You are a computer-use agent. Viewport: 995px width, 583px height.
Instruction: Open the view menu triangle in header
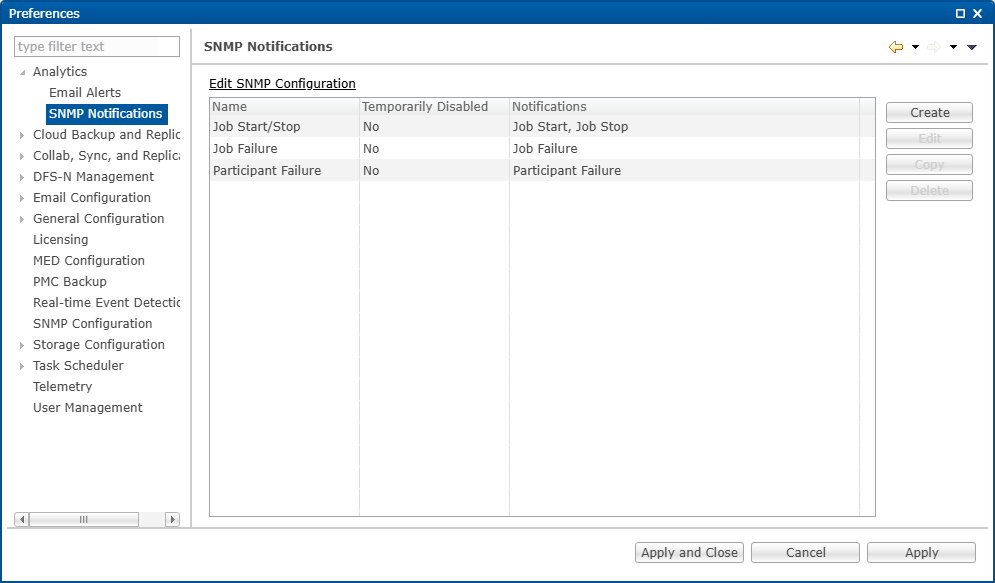[x=972, y=47]
